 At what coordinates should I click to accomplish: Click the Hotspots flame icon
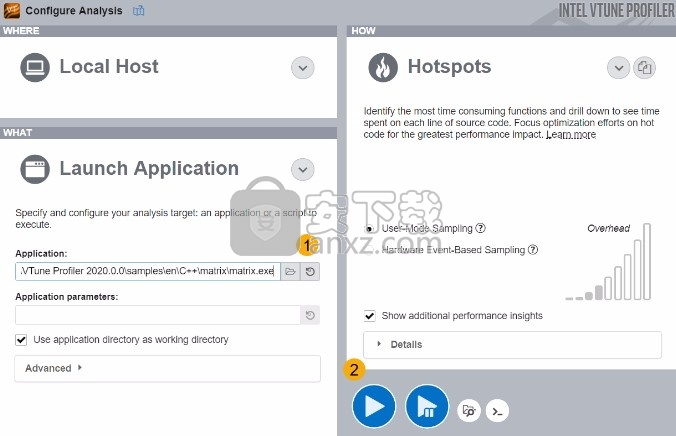(x=383, y=67)
